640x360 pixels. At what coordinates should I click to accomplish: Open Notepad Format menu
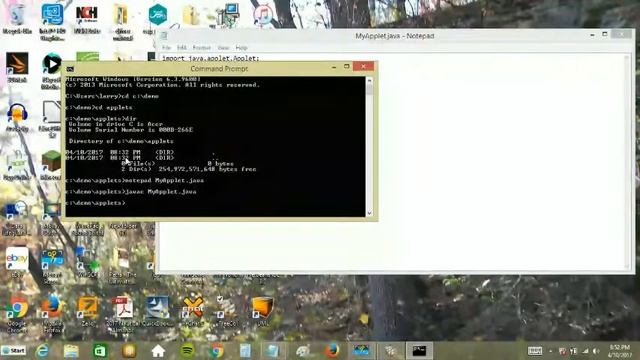pyautogui.click(x=202, y=48)
